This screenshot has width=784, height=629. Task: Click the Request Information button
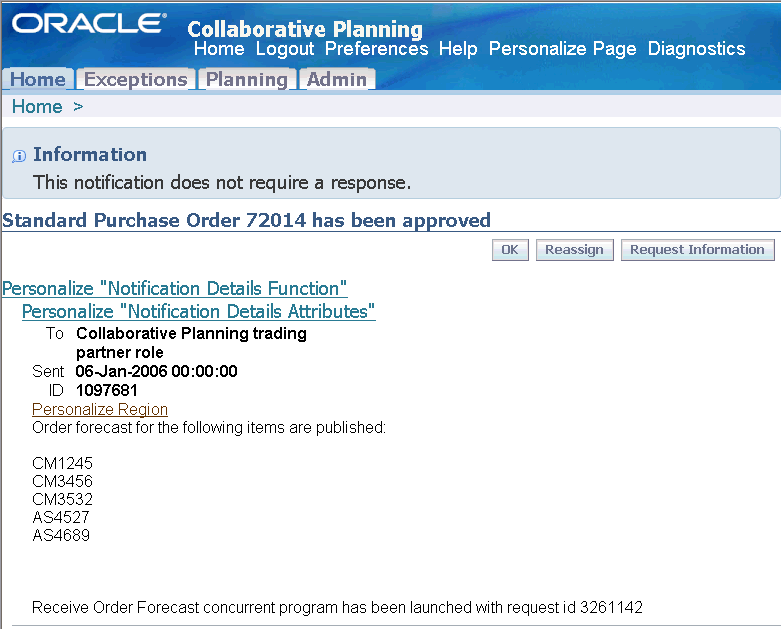(x=698, y=250)
